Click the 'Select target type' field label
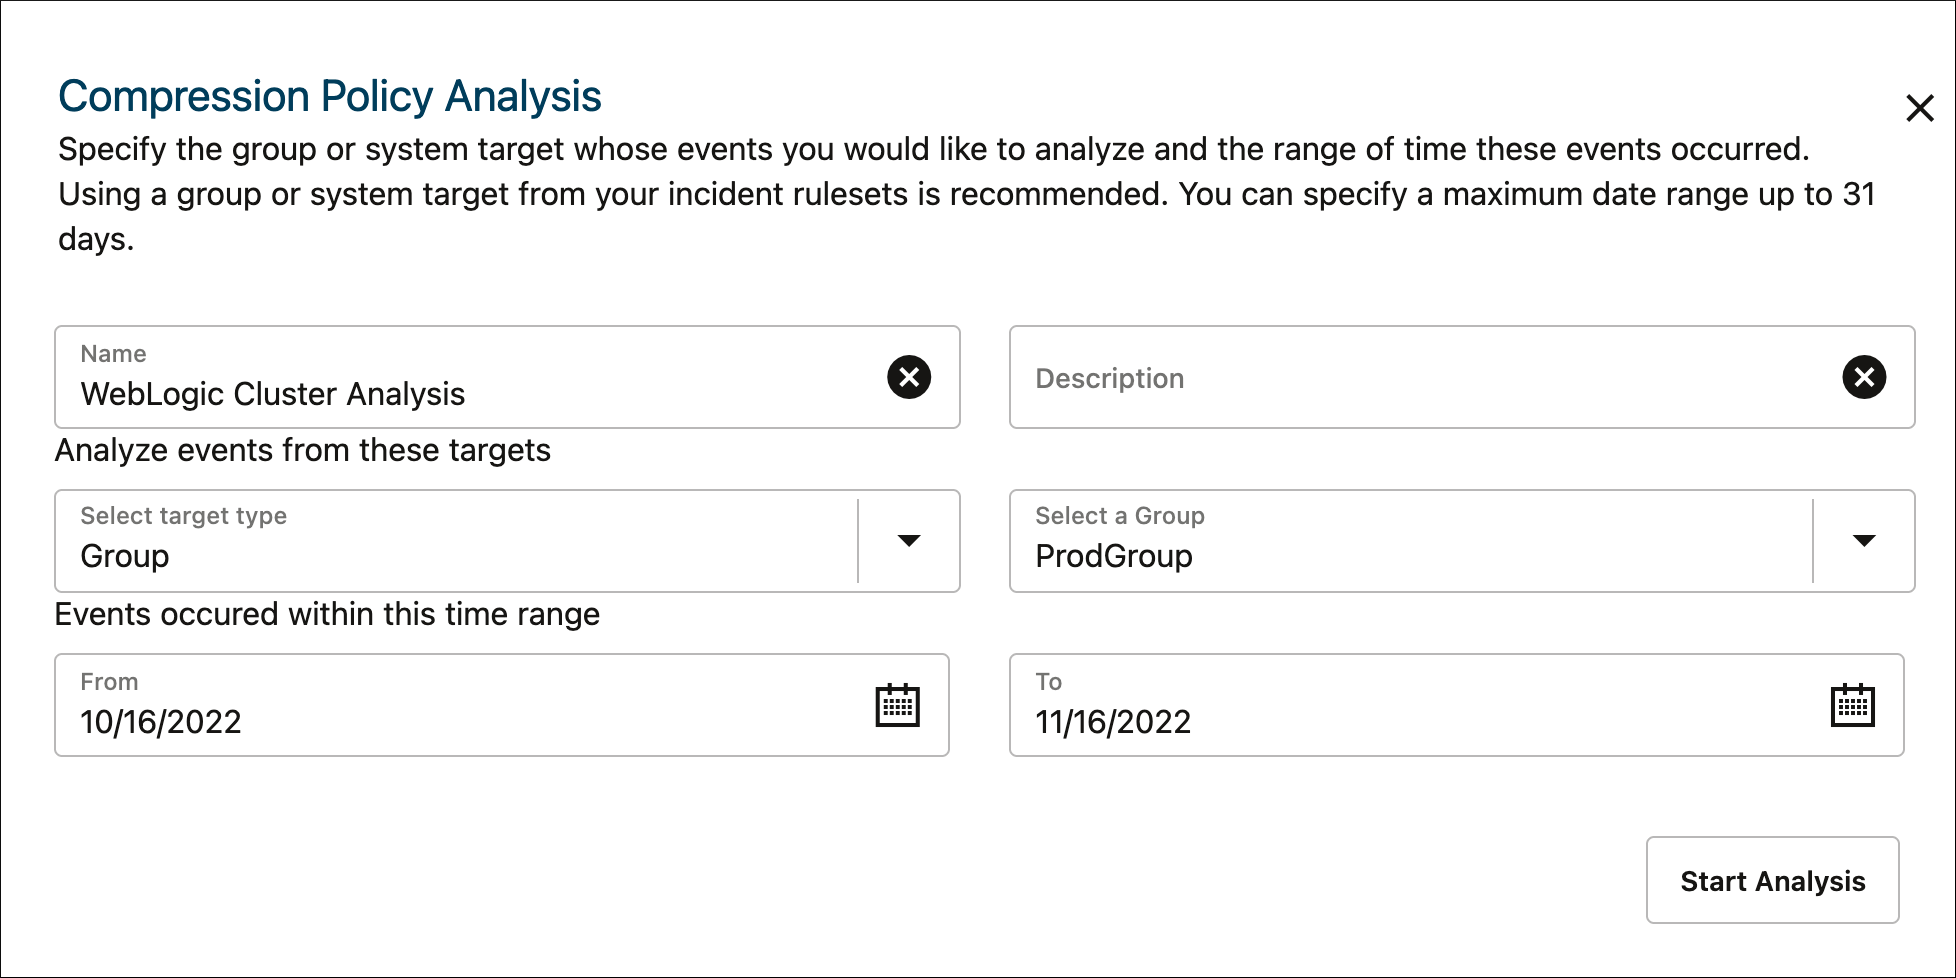Image resolution: width=1956 pixels, height=978 pixels. [184, 516]
